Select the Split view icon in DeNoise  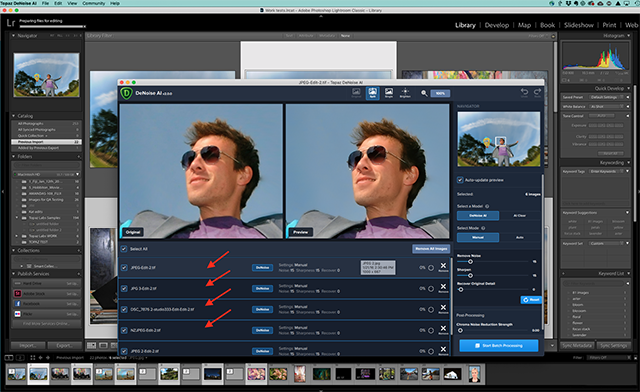[373, 93]
